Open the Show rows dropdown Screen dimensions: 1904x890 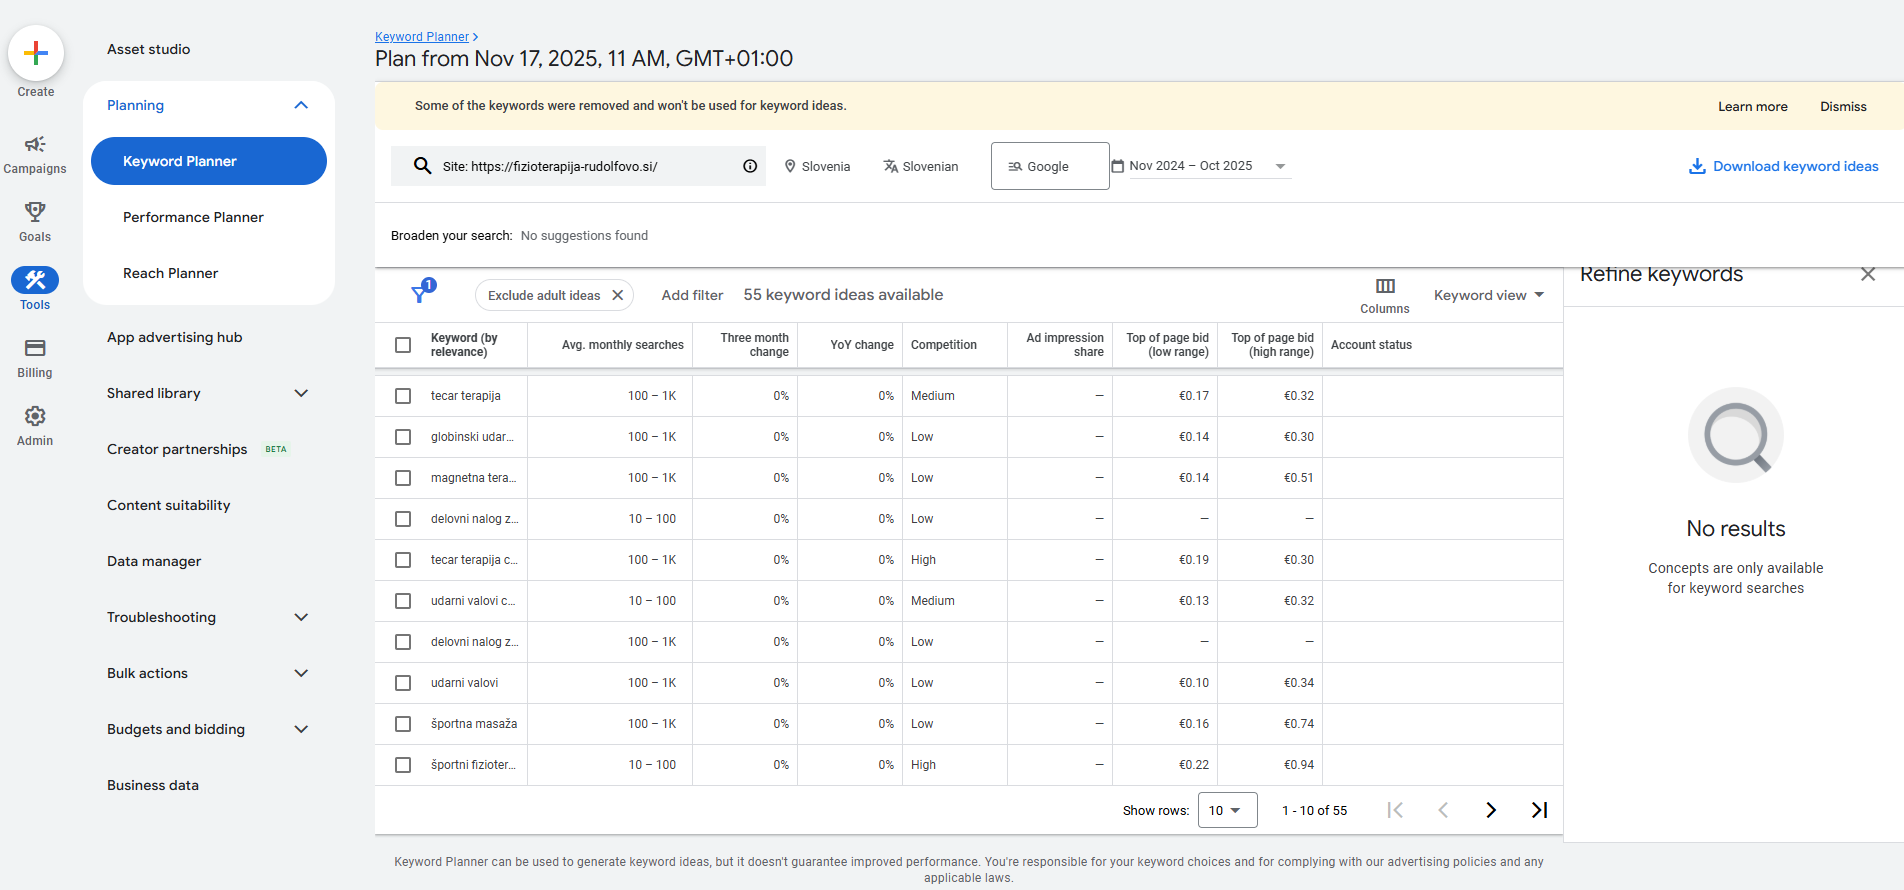click(1226, 810)
